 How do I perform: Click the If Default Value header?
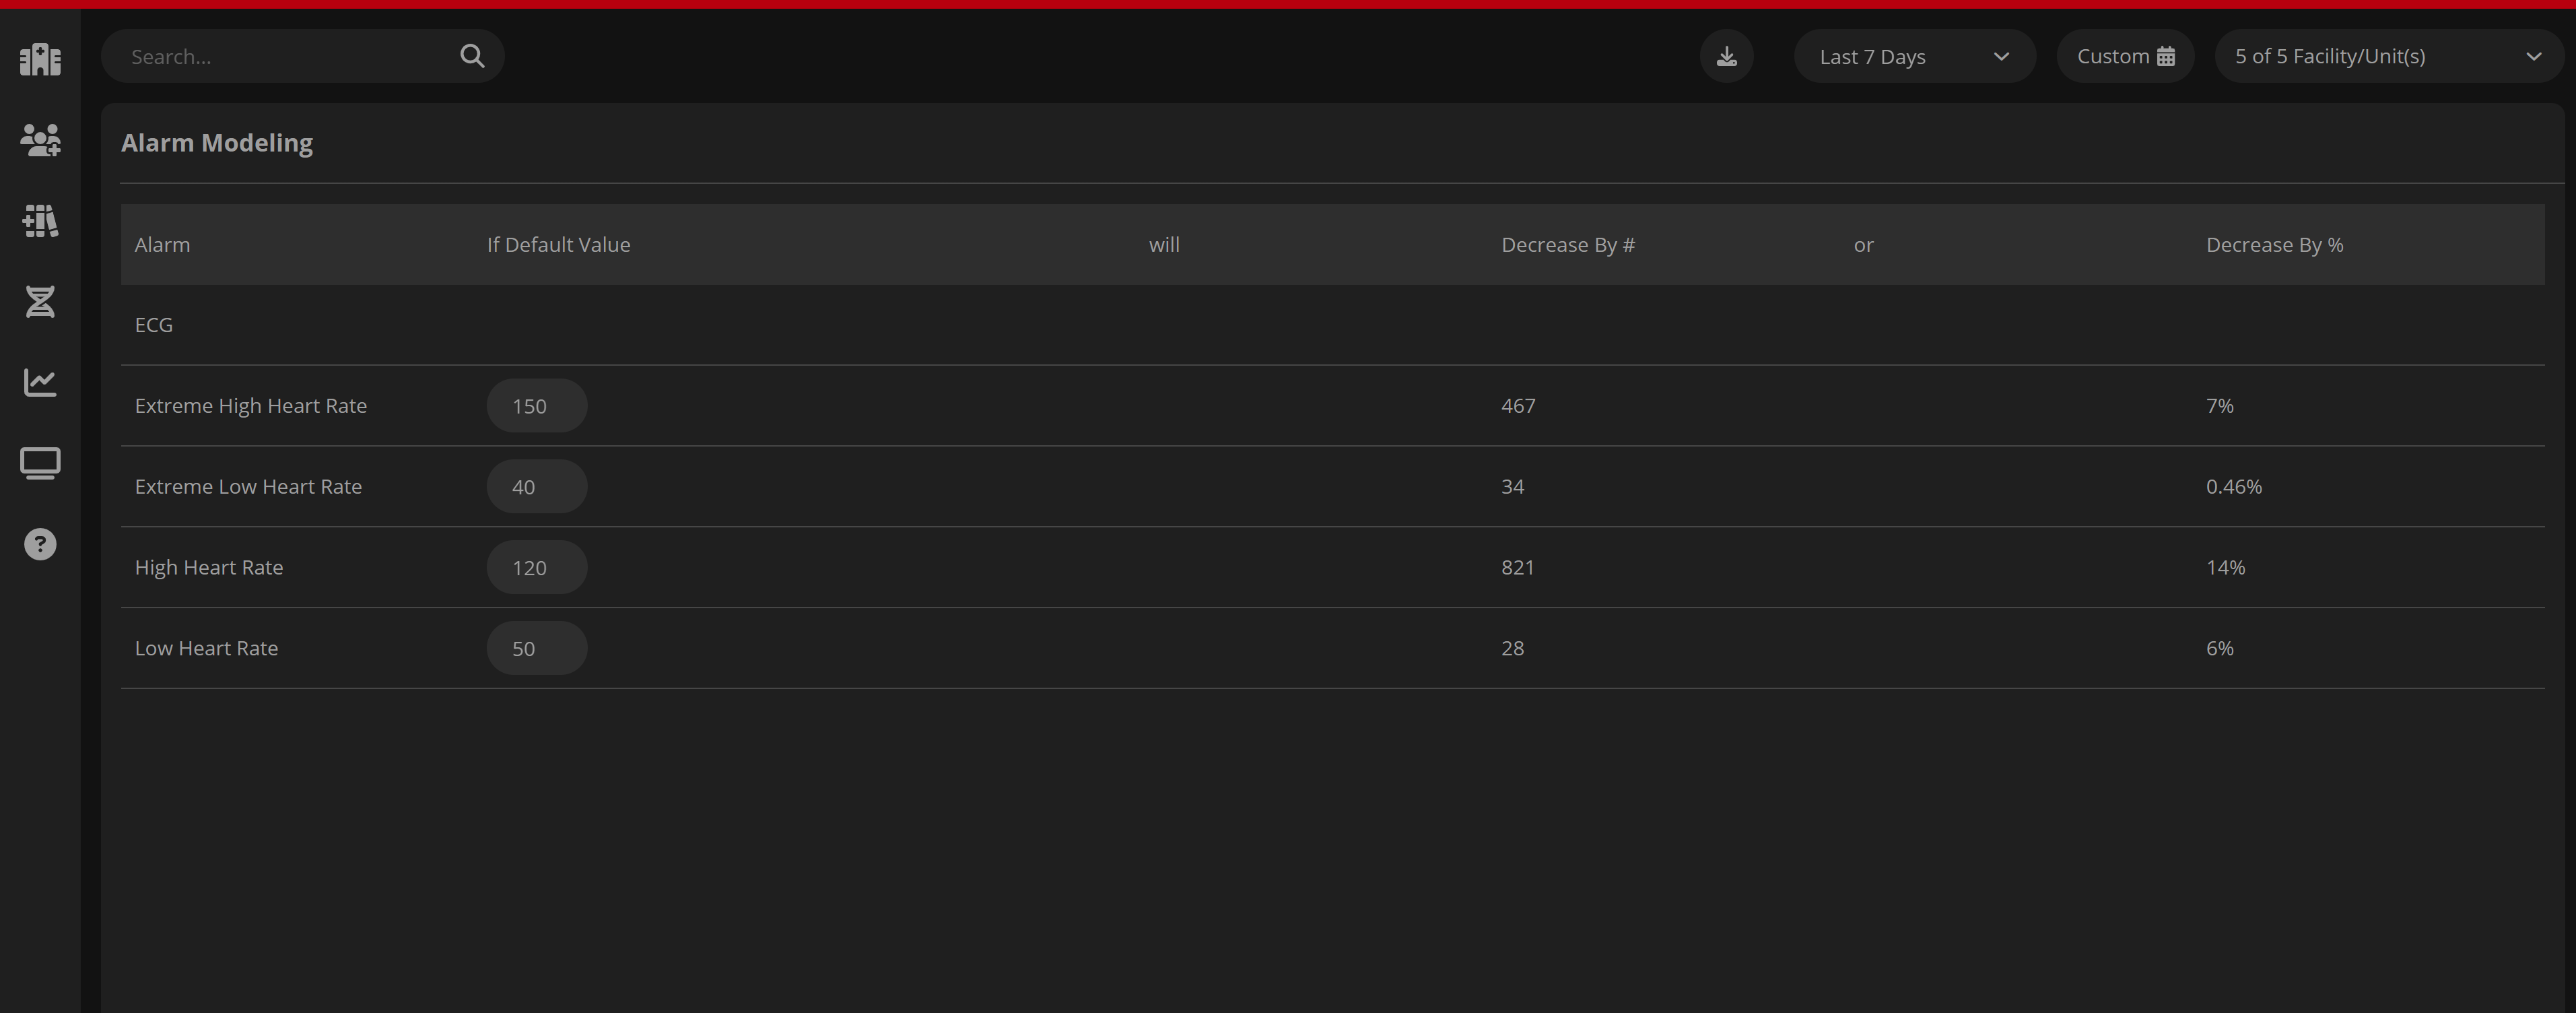click(558, 245)
